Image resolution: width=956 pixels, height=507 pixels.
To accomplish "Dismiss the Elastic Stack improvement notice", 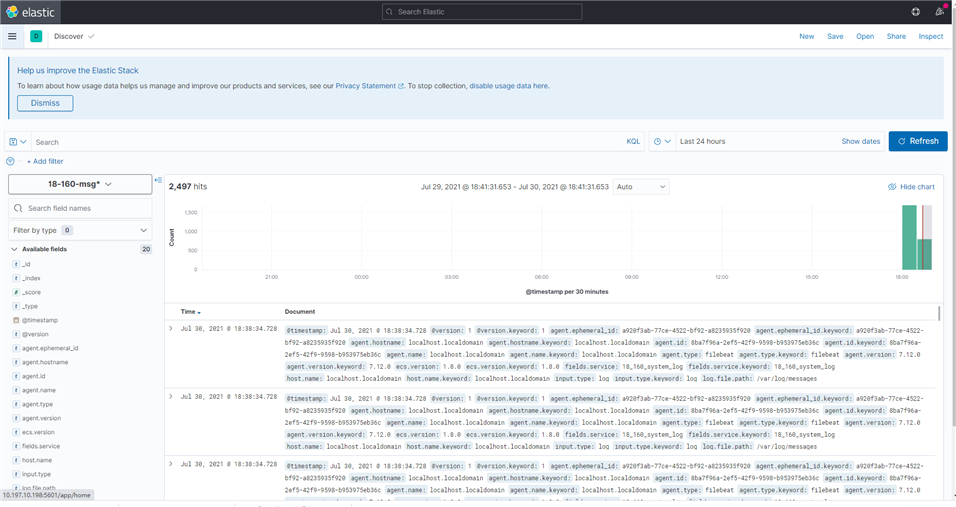I will (45, 103).
